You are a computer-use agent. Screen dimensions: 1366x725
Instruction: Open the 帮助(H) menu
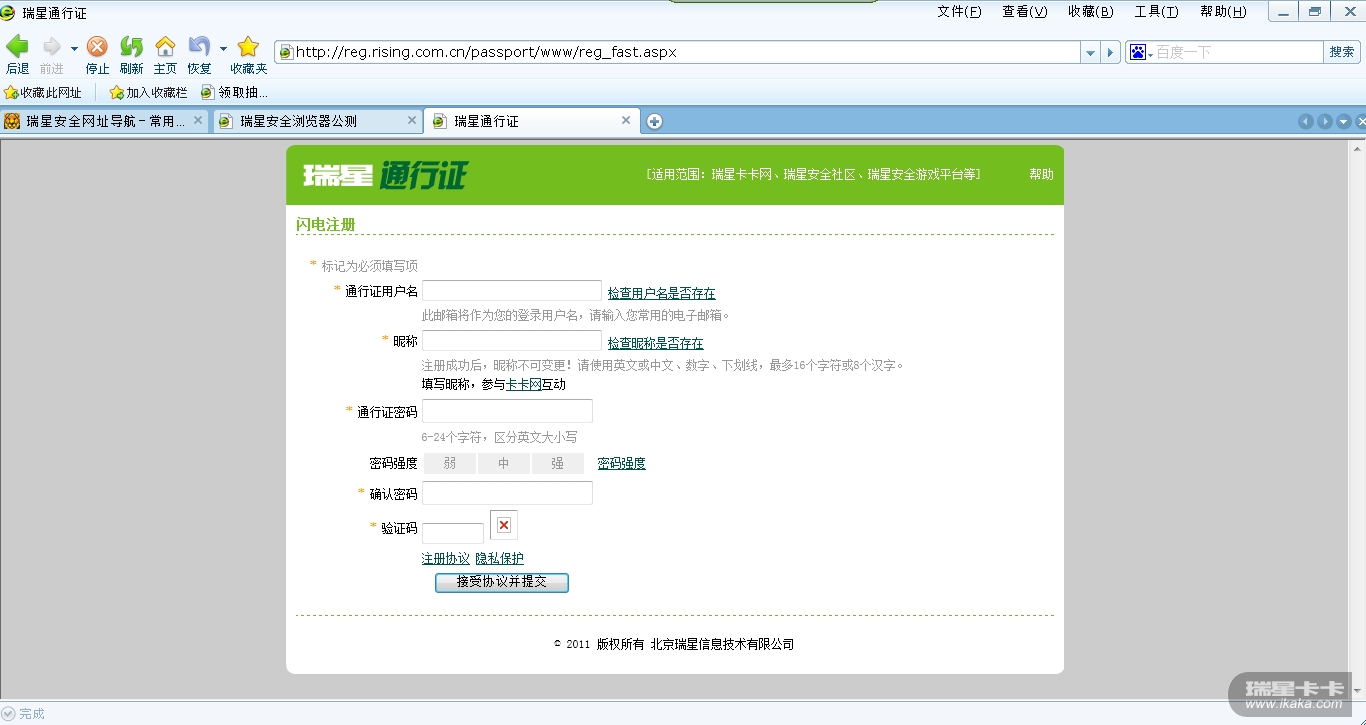1223,12
